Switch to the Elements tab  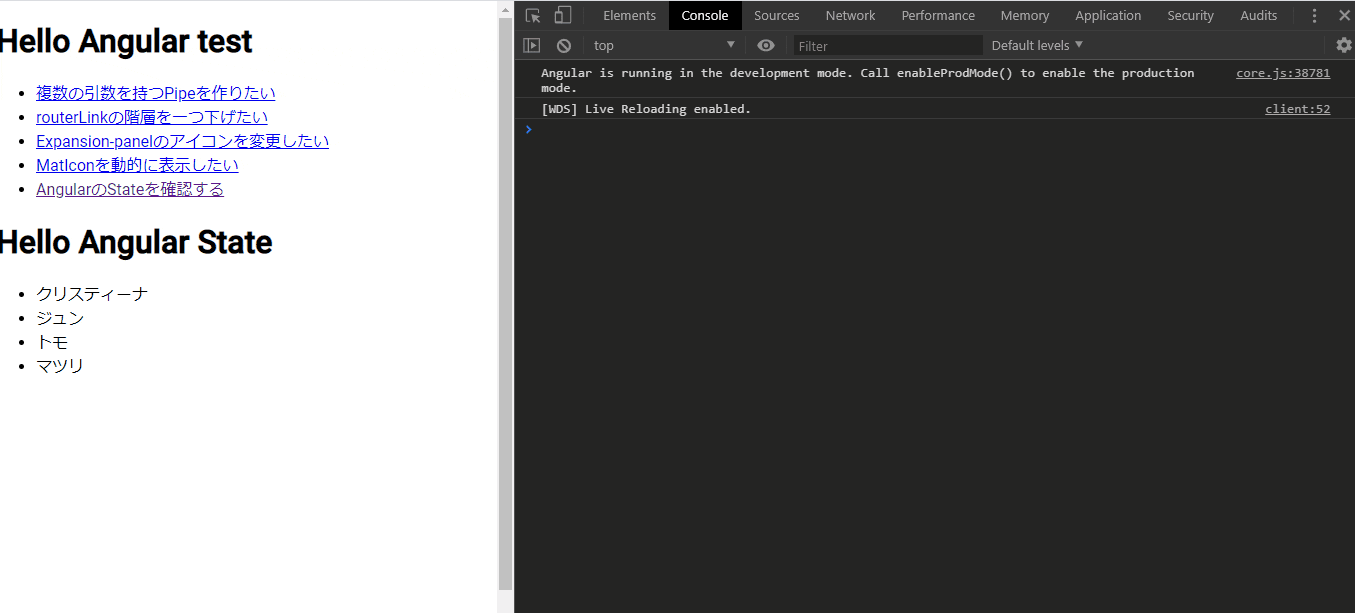[629, 15]
